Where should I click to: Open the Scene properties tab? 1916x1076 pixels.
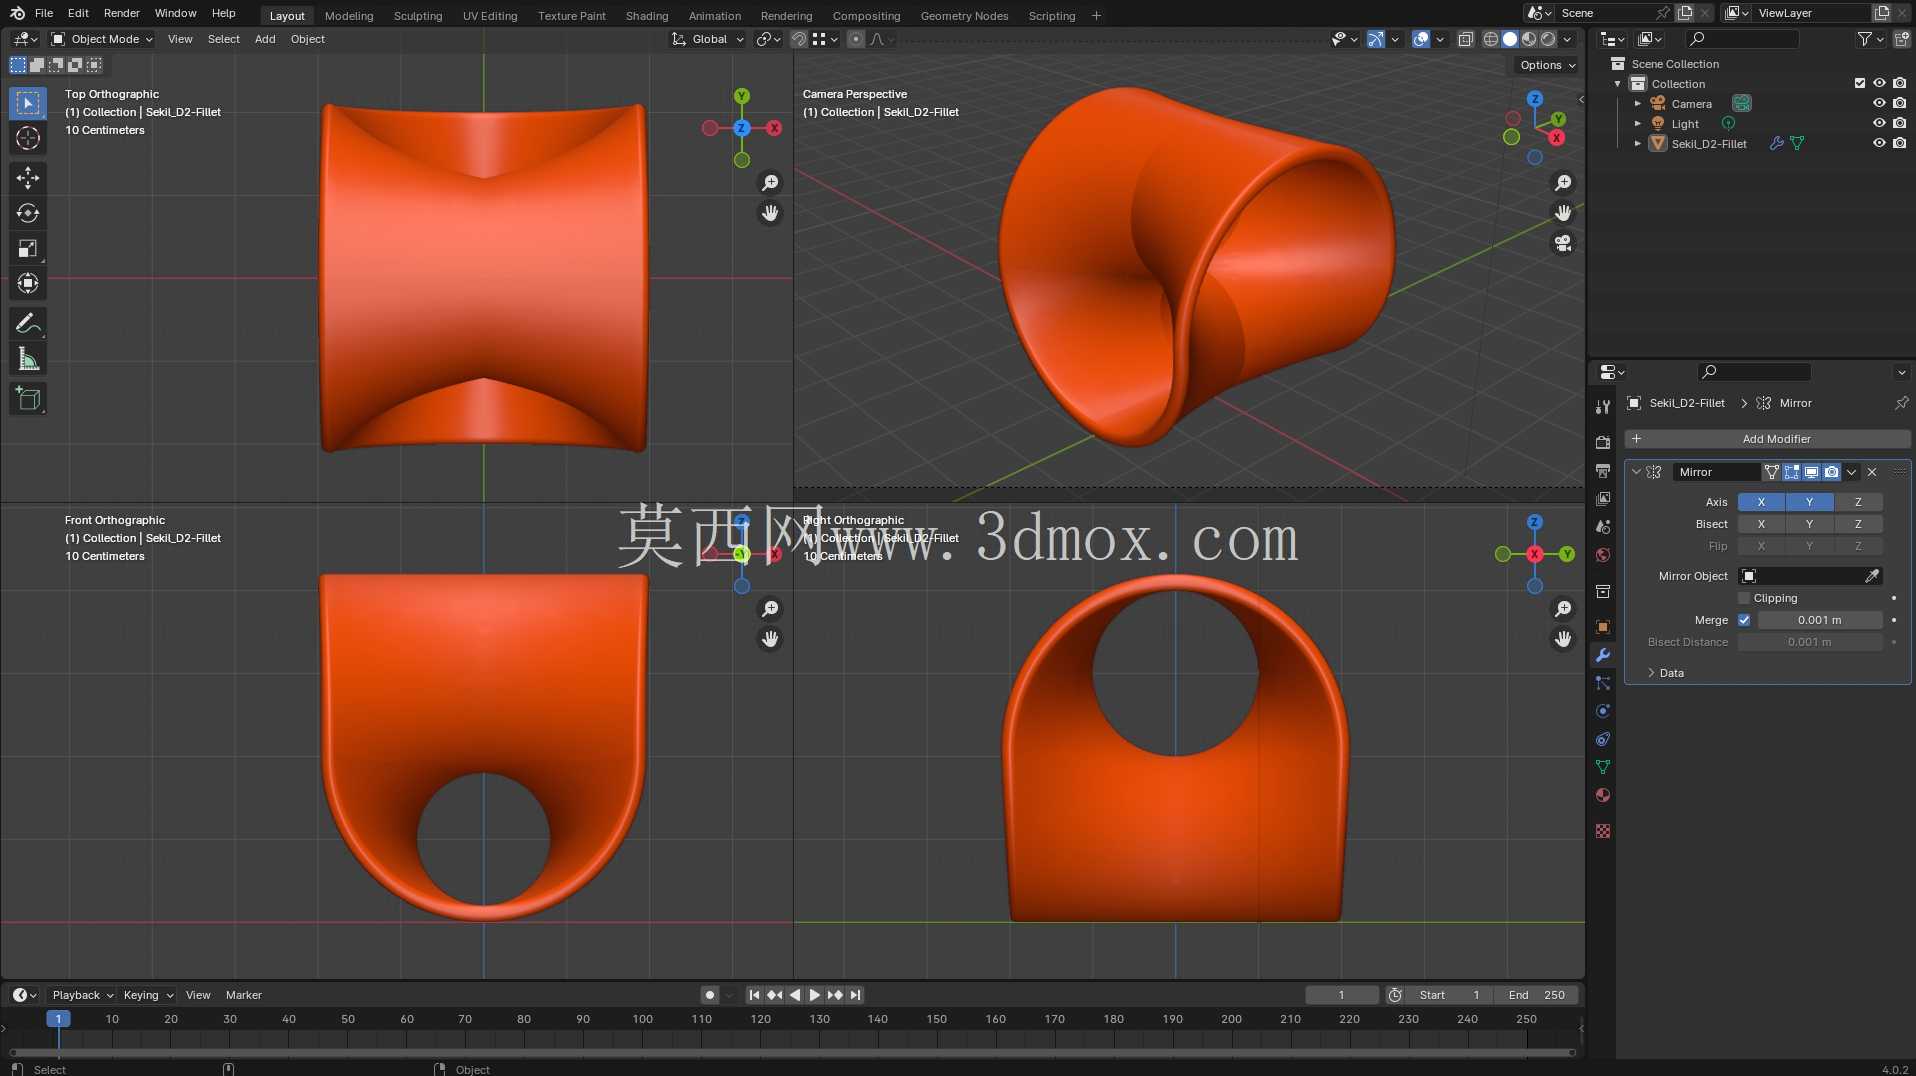point(1603,526)
